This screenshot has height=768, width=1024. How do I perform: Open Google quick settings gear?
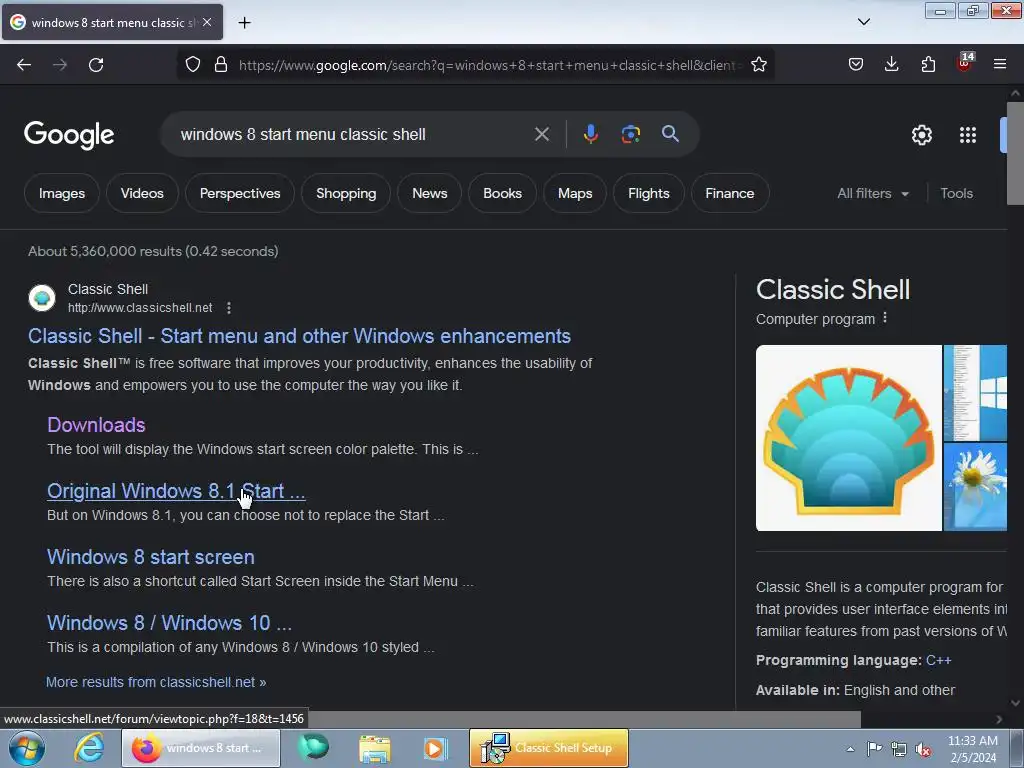point(921,135)
